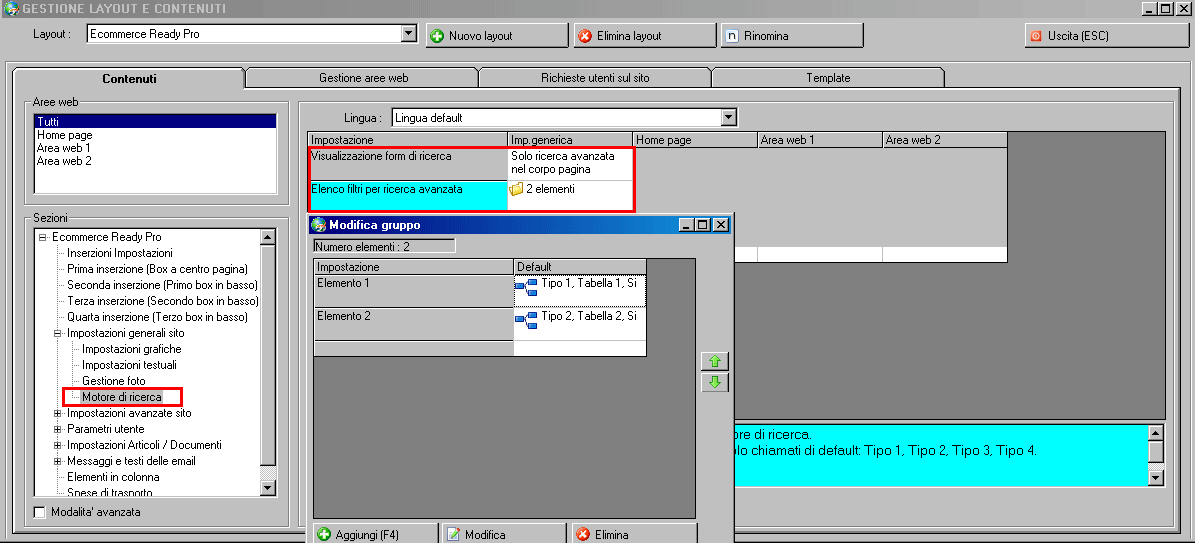Click the Rinomina button
The image size is (1195, 543).
(x=793, y=36)
